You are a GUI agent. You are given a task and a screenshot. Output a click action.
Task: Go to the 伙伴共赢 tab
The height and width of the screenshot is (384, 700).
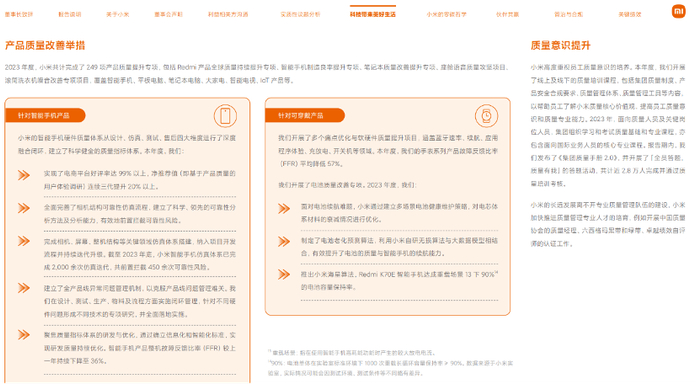coord(508,14)
